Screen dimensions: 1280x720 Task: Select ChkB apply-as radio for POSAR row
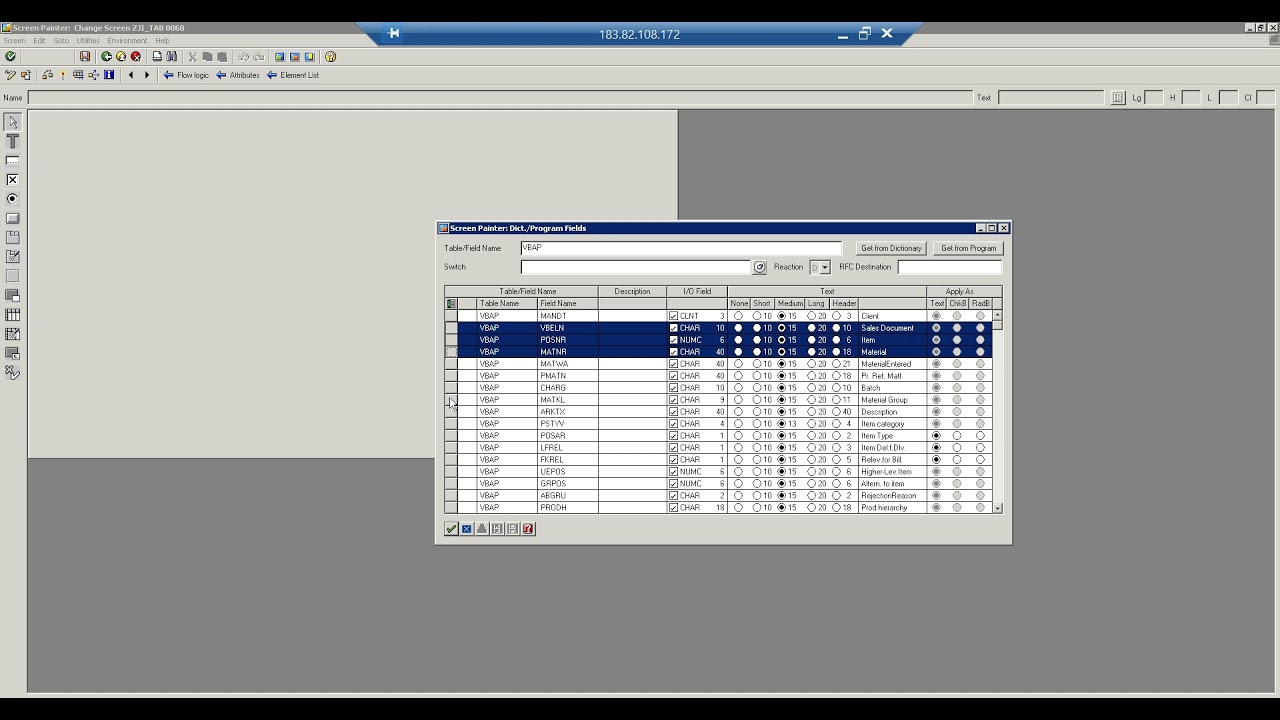point(957,436)
